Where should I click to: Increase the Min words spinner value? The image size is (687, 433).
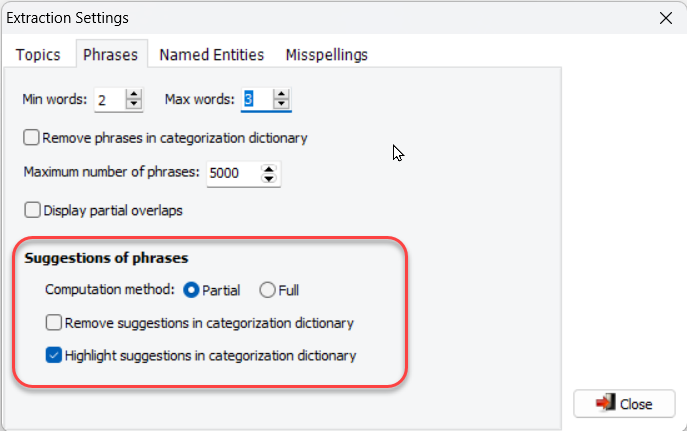[x=134, y=94]
